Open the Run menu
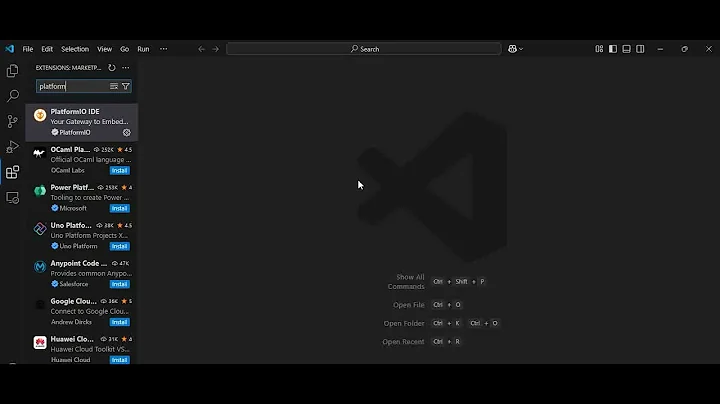 [x=143, y=49]
